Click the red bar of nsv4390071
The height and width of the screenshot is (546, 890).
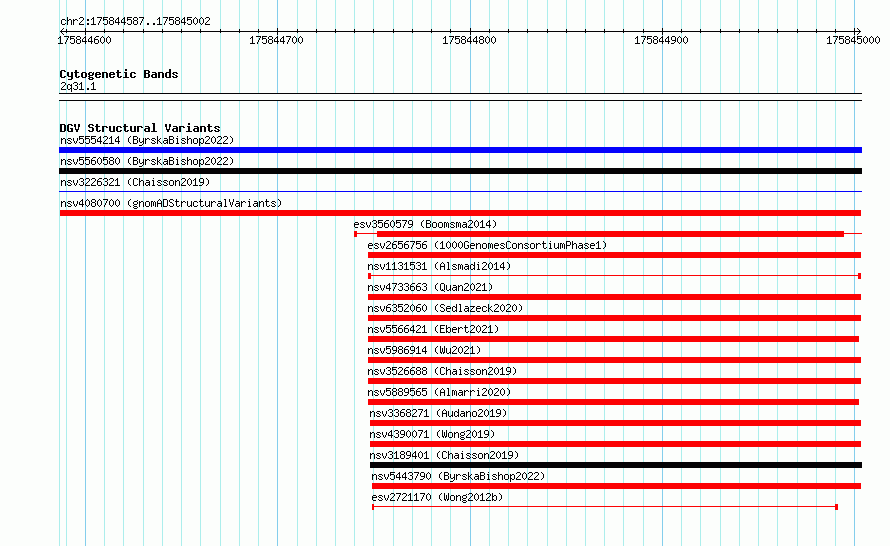tap(616, 444)
